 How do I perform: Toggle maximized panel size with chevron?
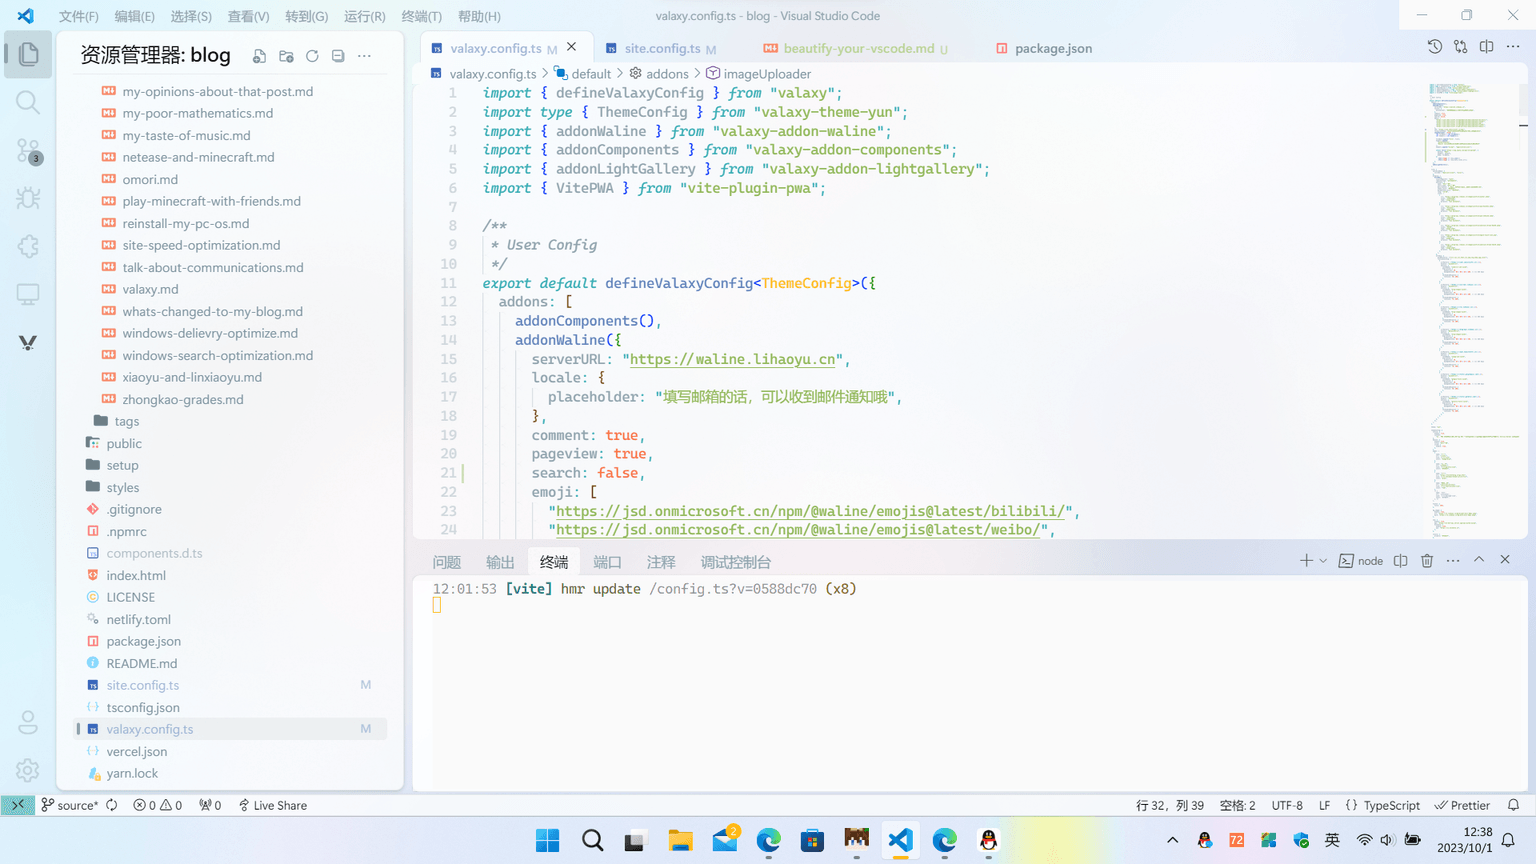tap(1479, 560)
